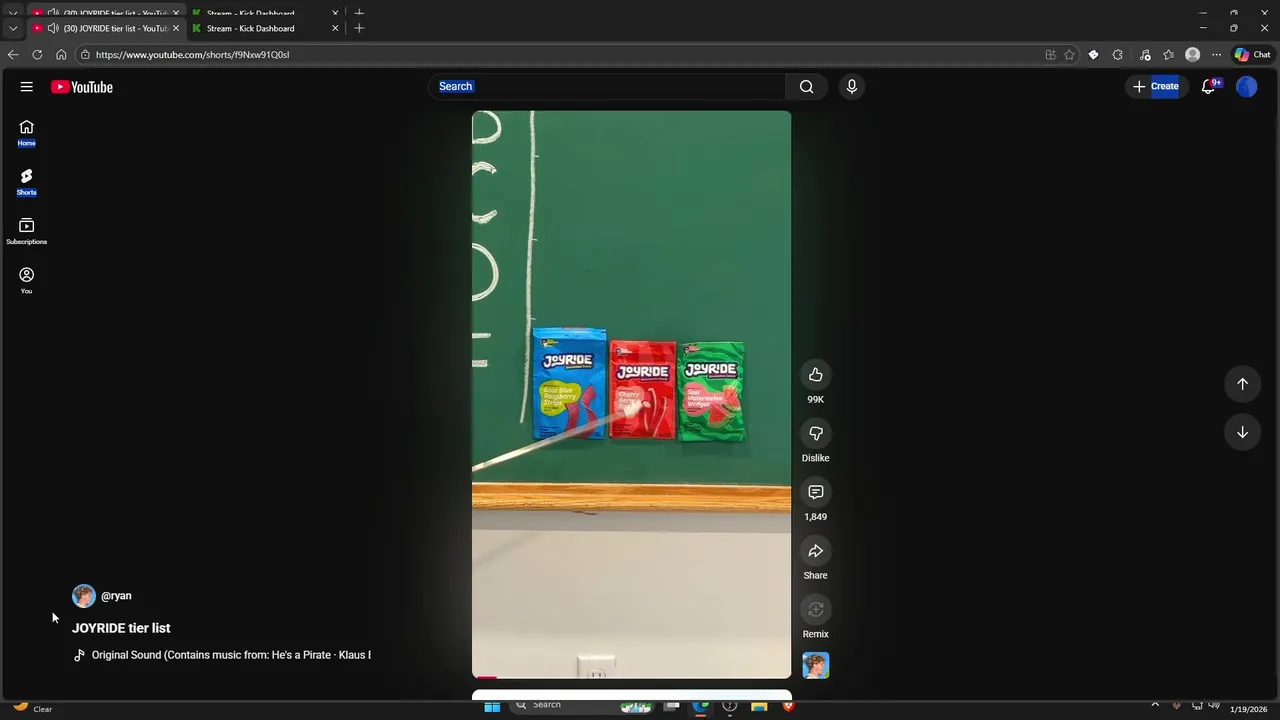Switch to JOYRIDE tier list YouTube tab
The height and width of the screenshot is (720, 1280).
(x=108, y=28)
